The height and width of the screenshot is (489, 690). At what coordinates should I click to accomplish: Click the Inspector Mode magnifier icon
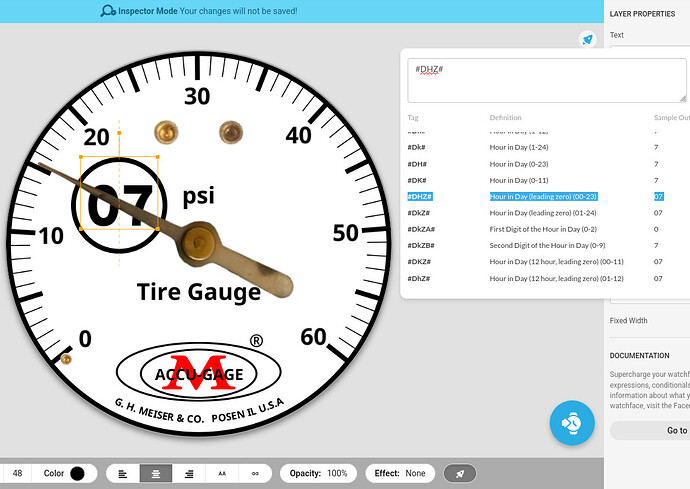pos(108,11)
